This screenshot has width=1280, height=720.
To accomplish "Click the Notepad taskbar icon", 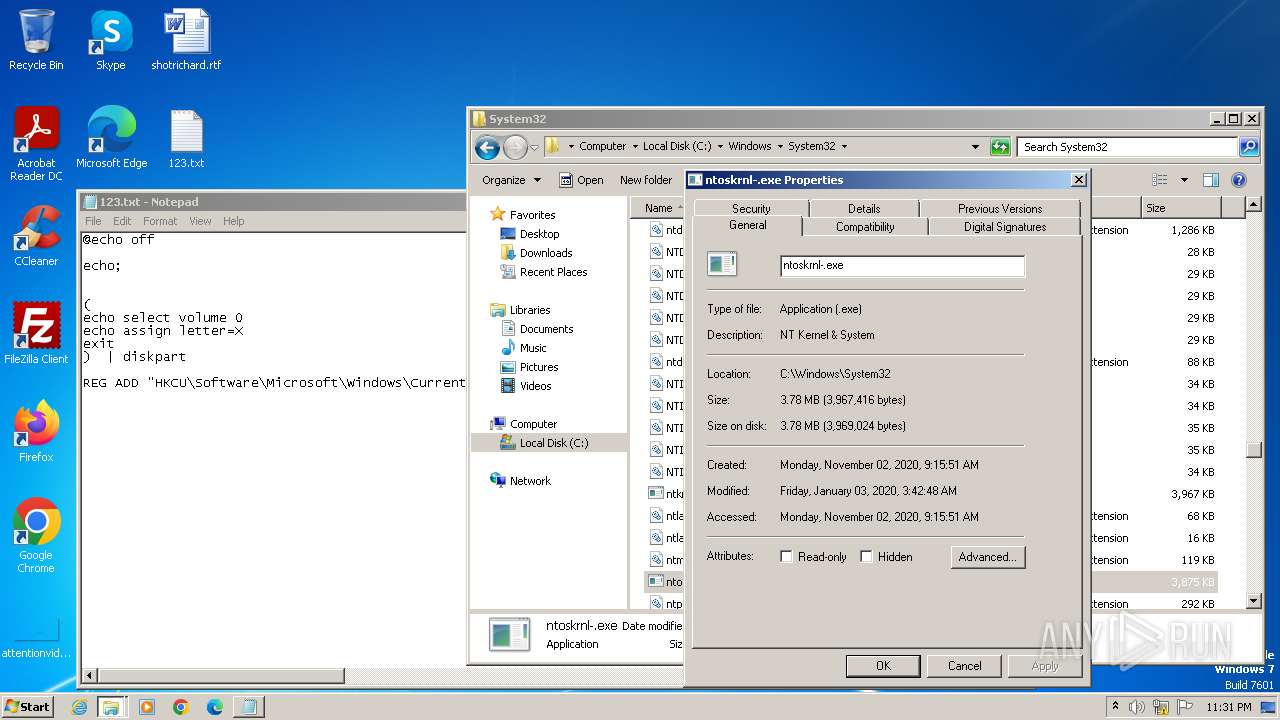I will click(x=248, y=707).
